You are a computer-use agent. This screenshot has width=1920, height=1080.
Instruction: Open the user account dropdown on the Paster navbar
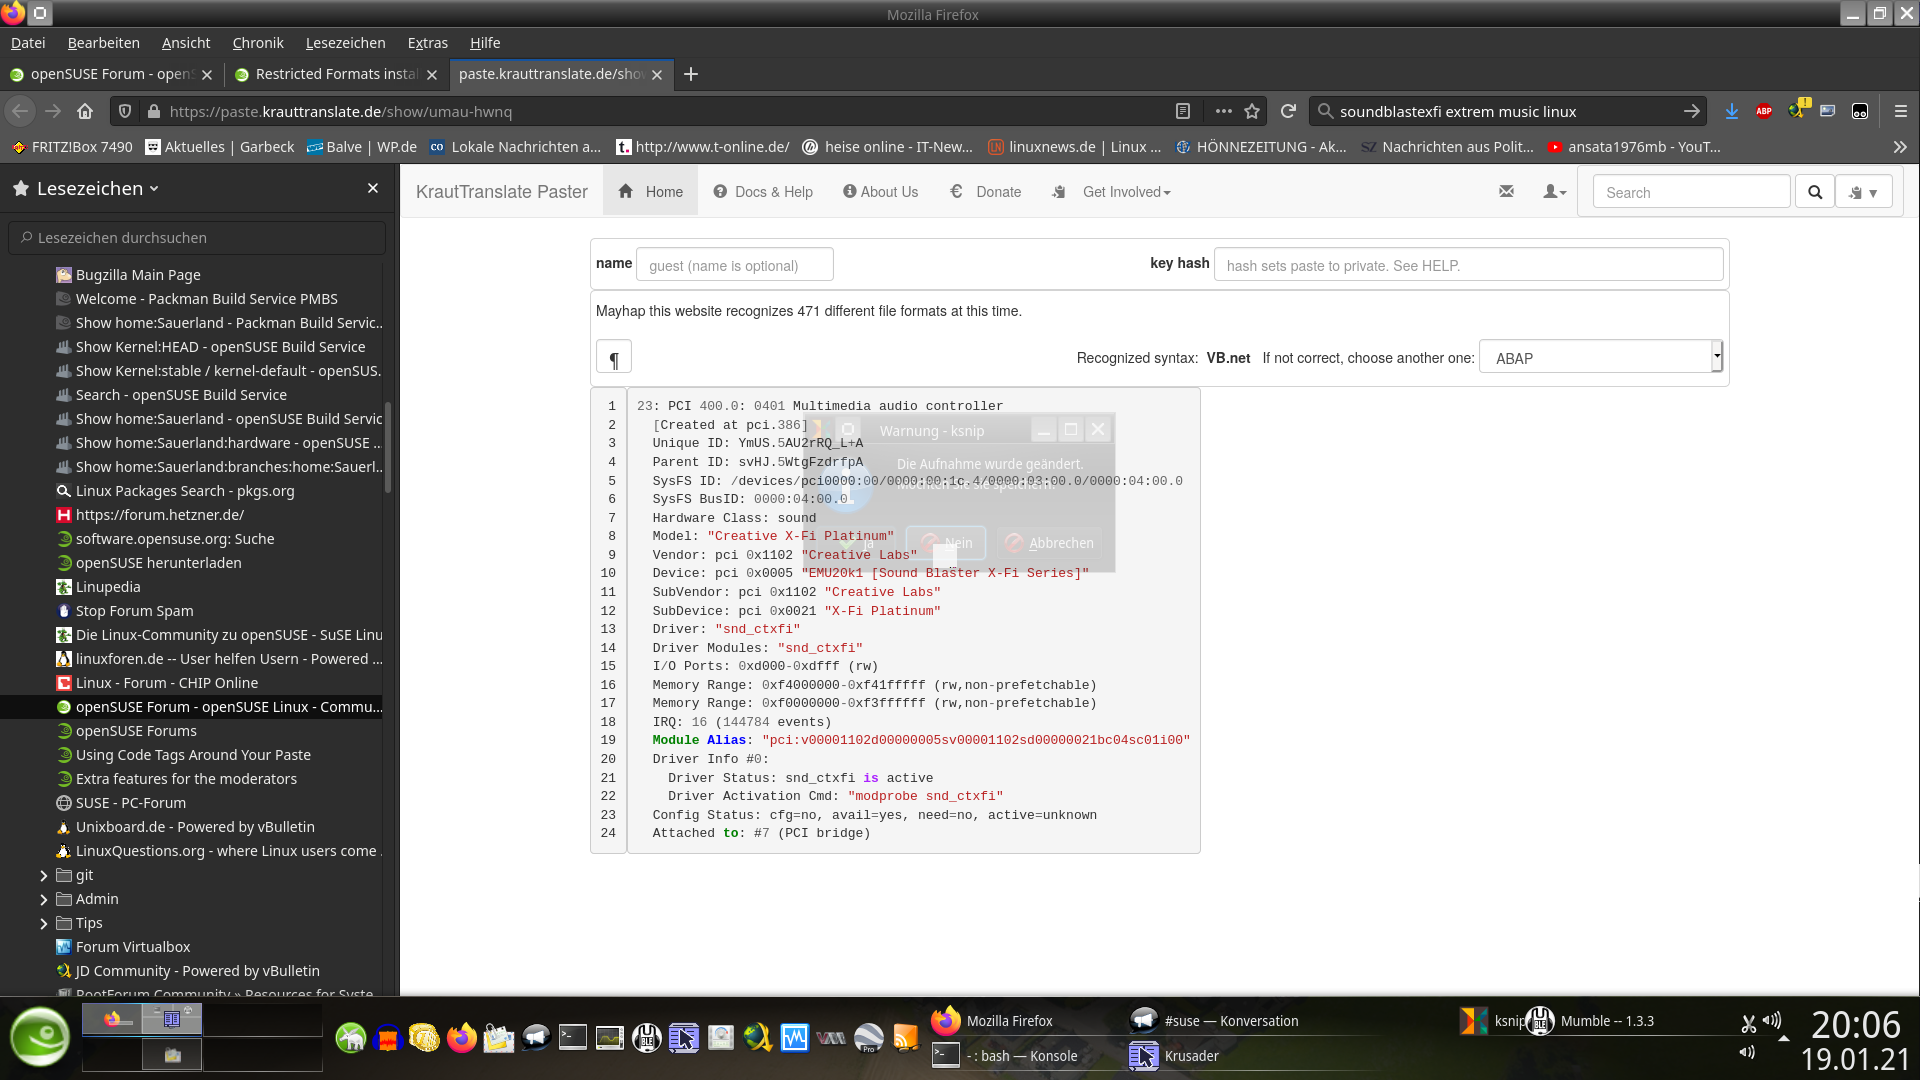(1554, 191)
